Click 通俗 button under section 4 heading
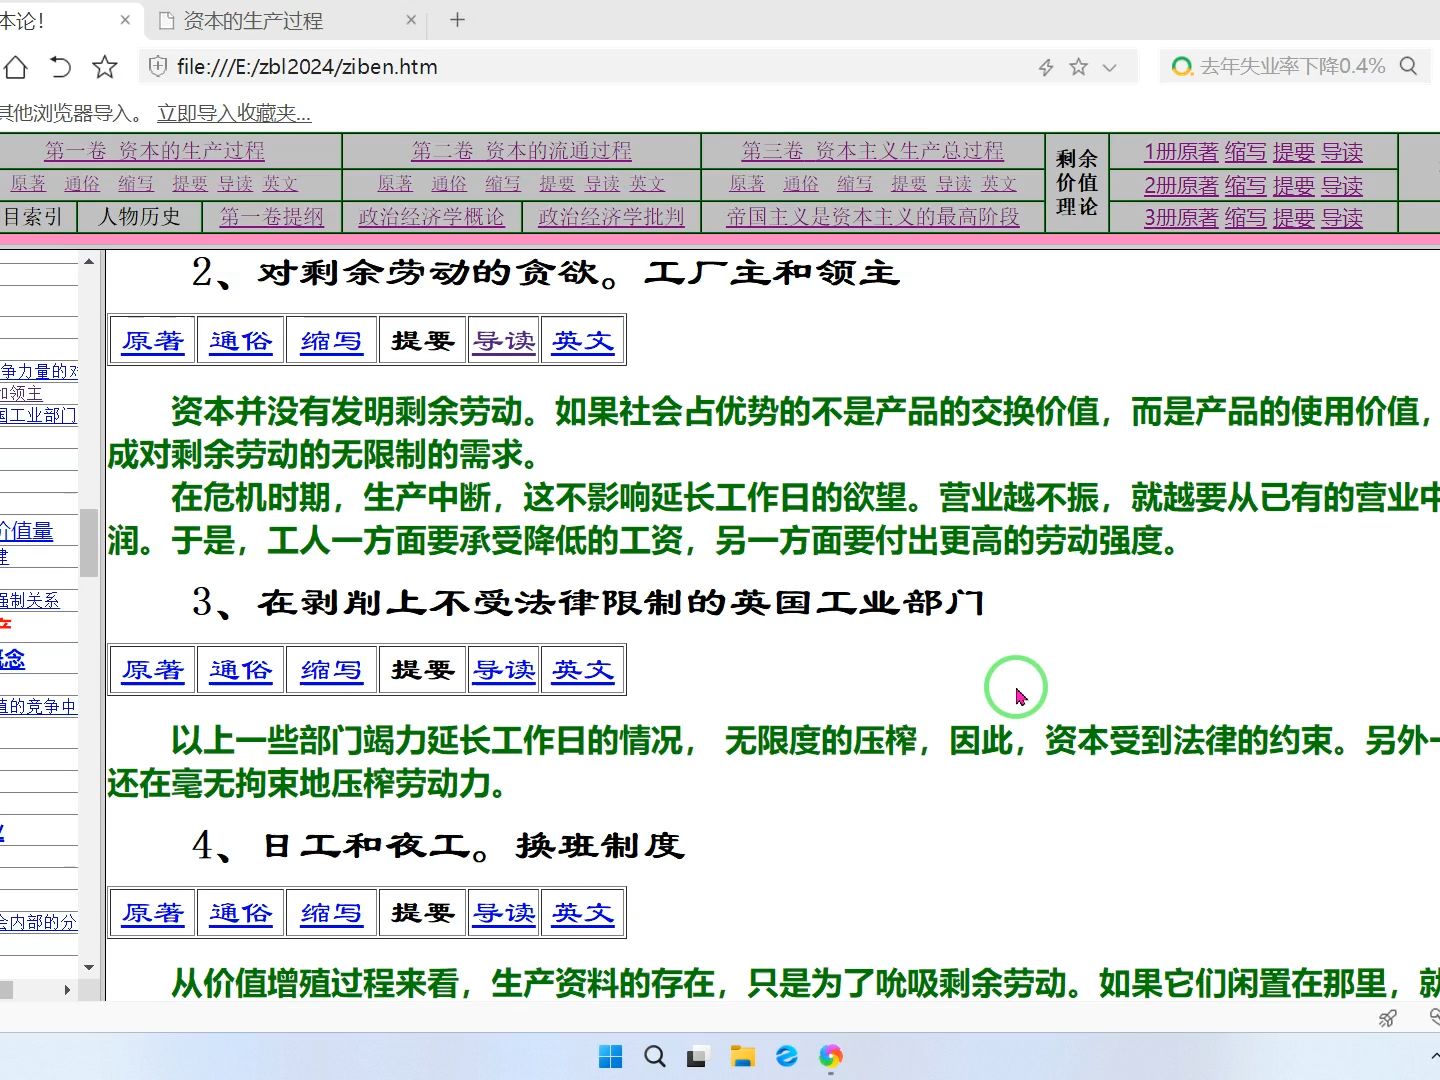Screen dimensions: 1440x1080 point(241,913)
